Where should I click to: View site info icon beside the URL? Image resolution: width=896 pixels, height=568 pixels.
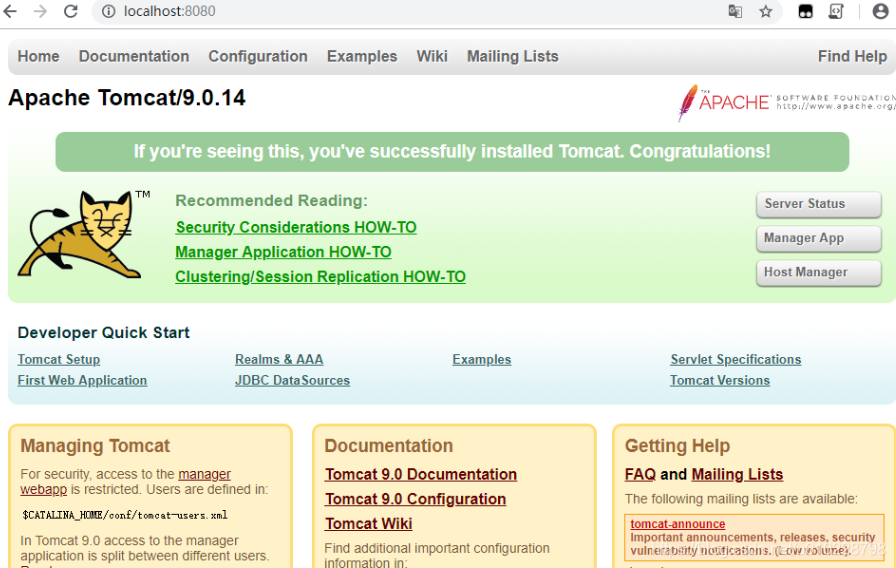click(x=109, y=11)
